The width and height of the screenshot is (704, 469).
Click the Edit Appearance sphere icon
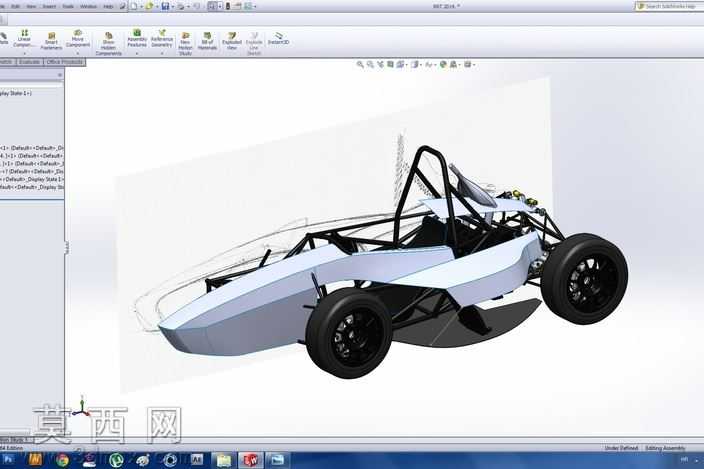tap(443, 65)
